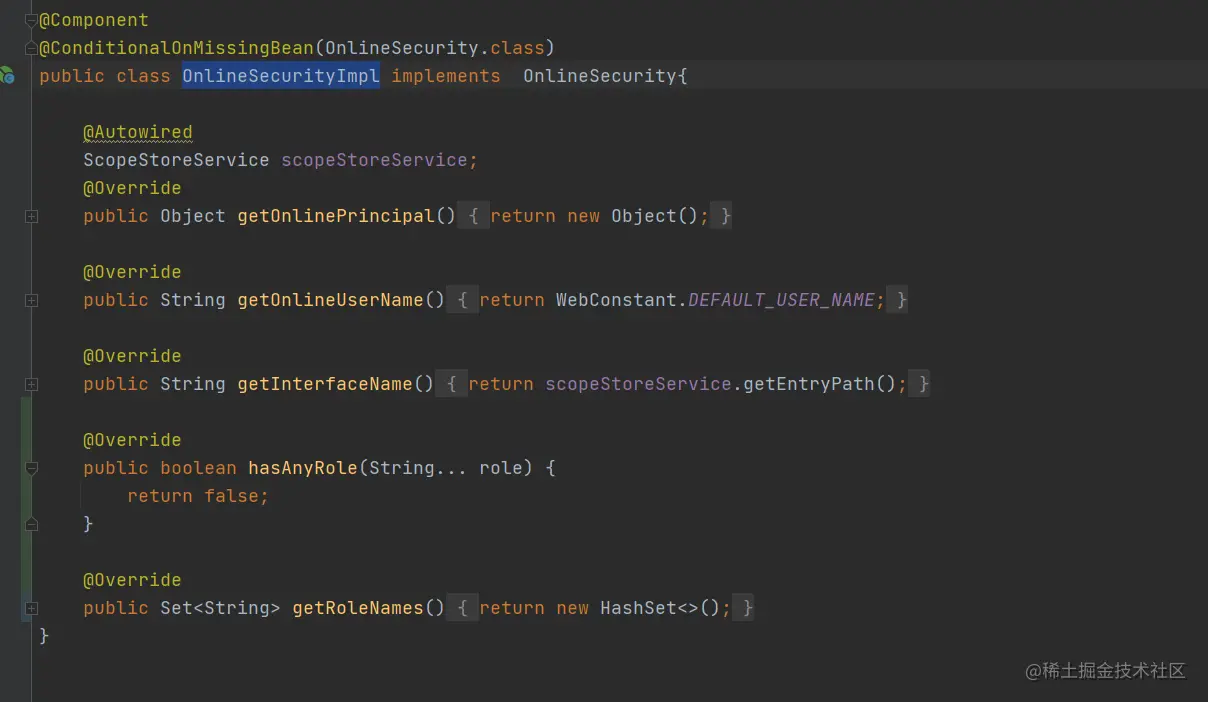This screenshot has height=702, width=1208.
Task: Click the ScopeStoreService type name
Action: click(176, 160)
